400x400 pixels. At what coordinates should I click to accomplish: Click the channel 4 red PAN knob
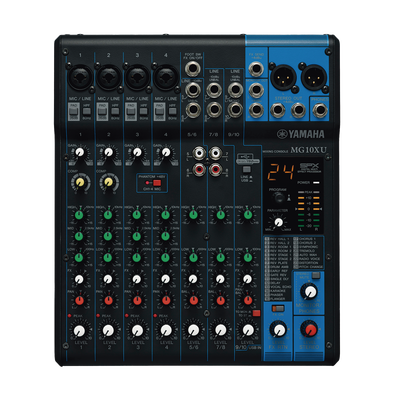pyautogui.click(x=165, y=300)
